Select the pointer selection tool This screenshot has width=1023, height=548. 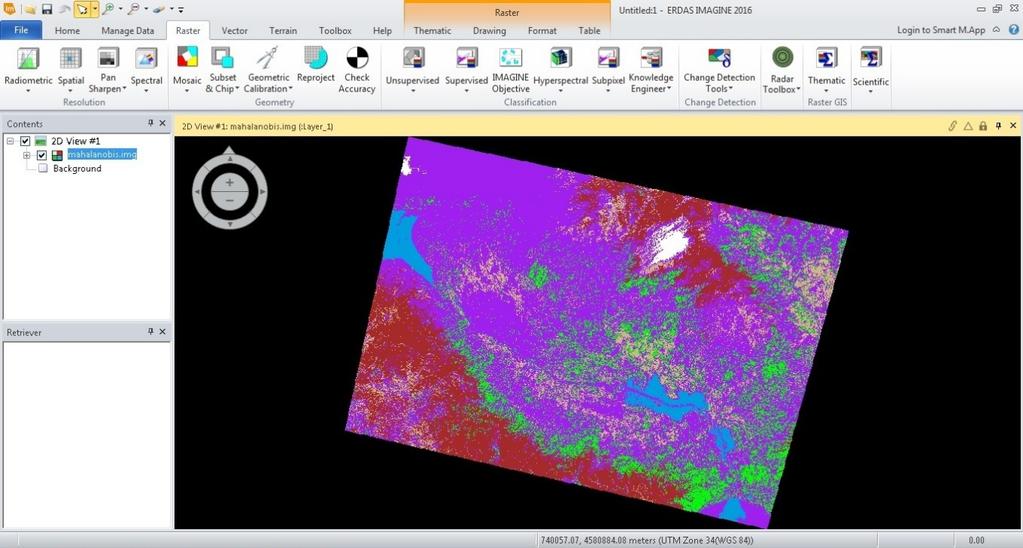coord(82,9)
